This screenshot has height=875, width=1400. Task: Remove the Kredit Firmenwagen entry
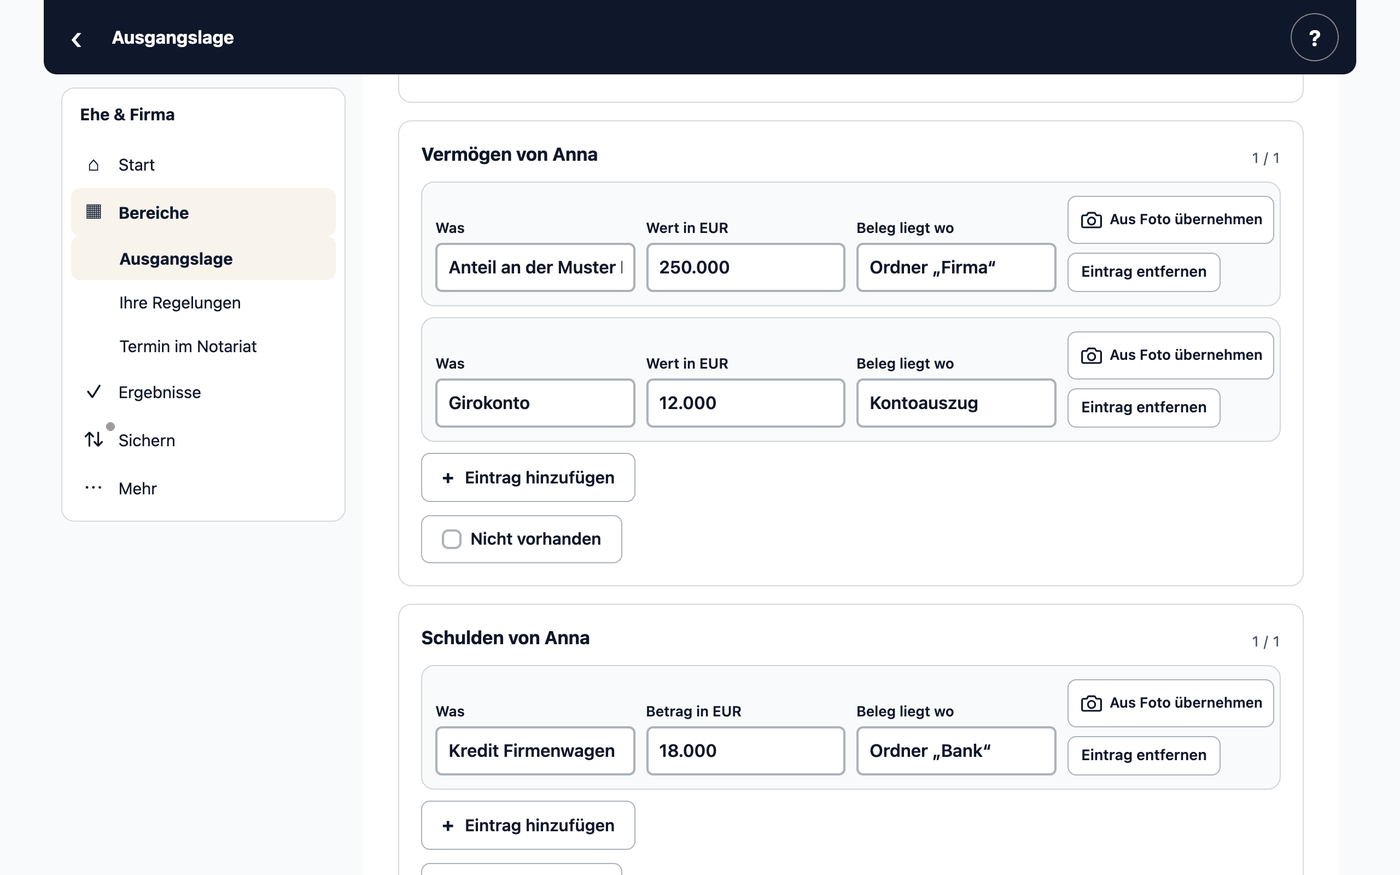[1144, 756]
